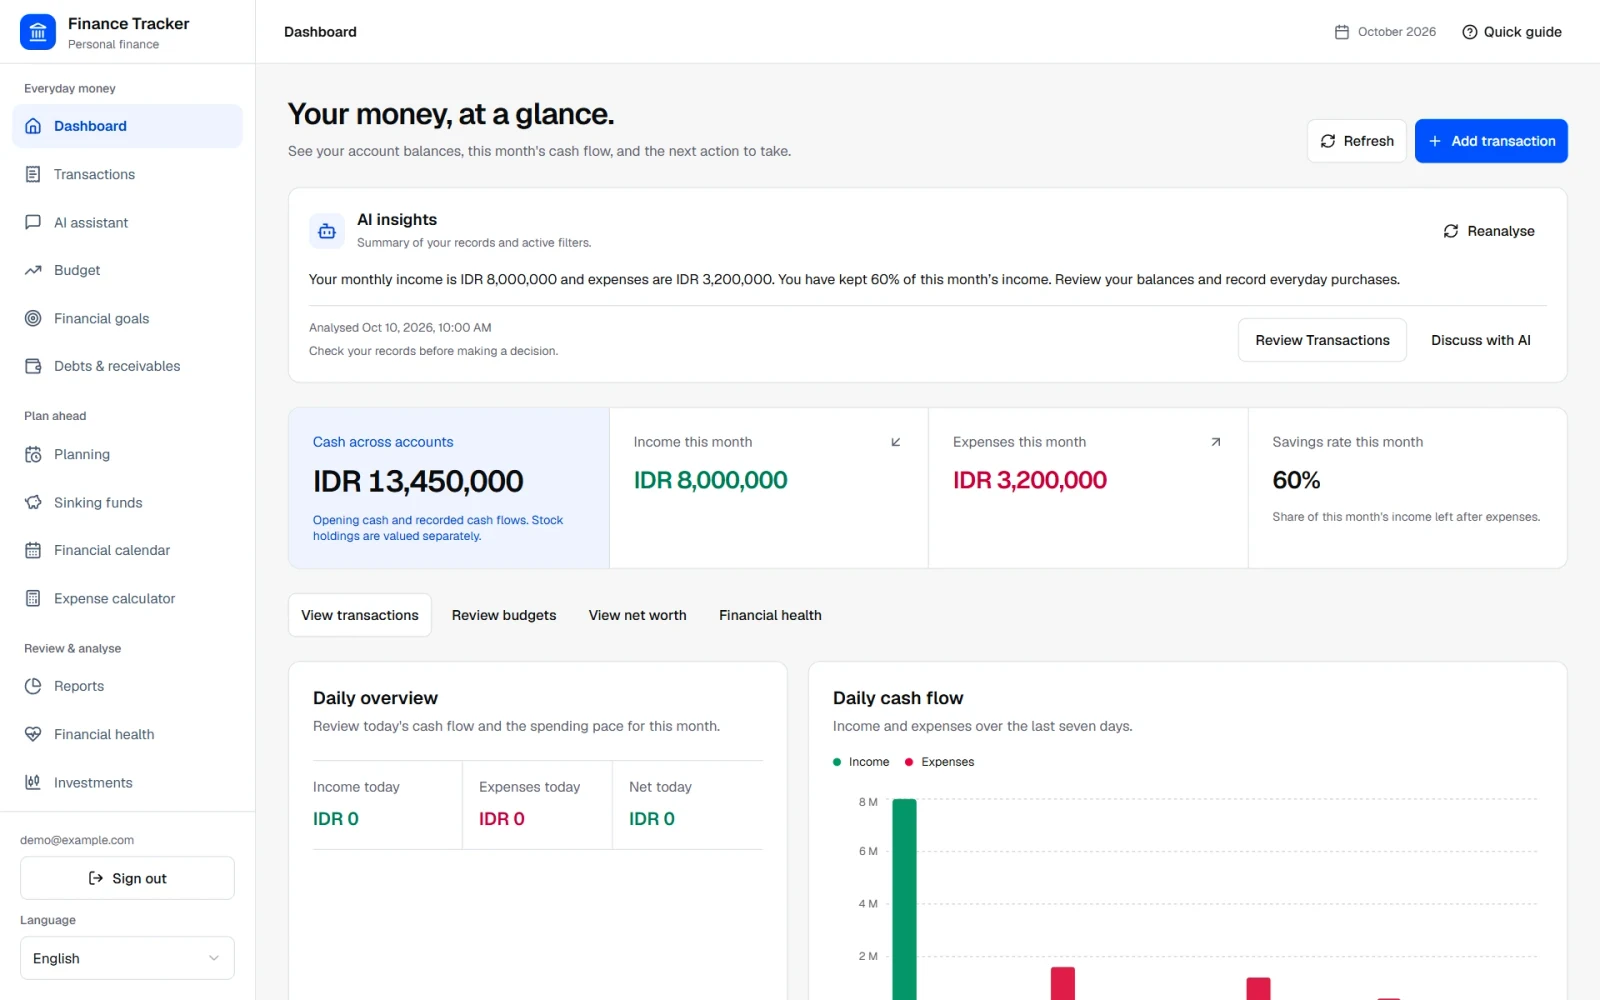Click the Cash across accounts card
The height and width of the screenshot is (1000, 1600).
pyautogui.click(x=449, y=488)
